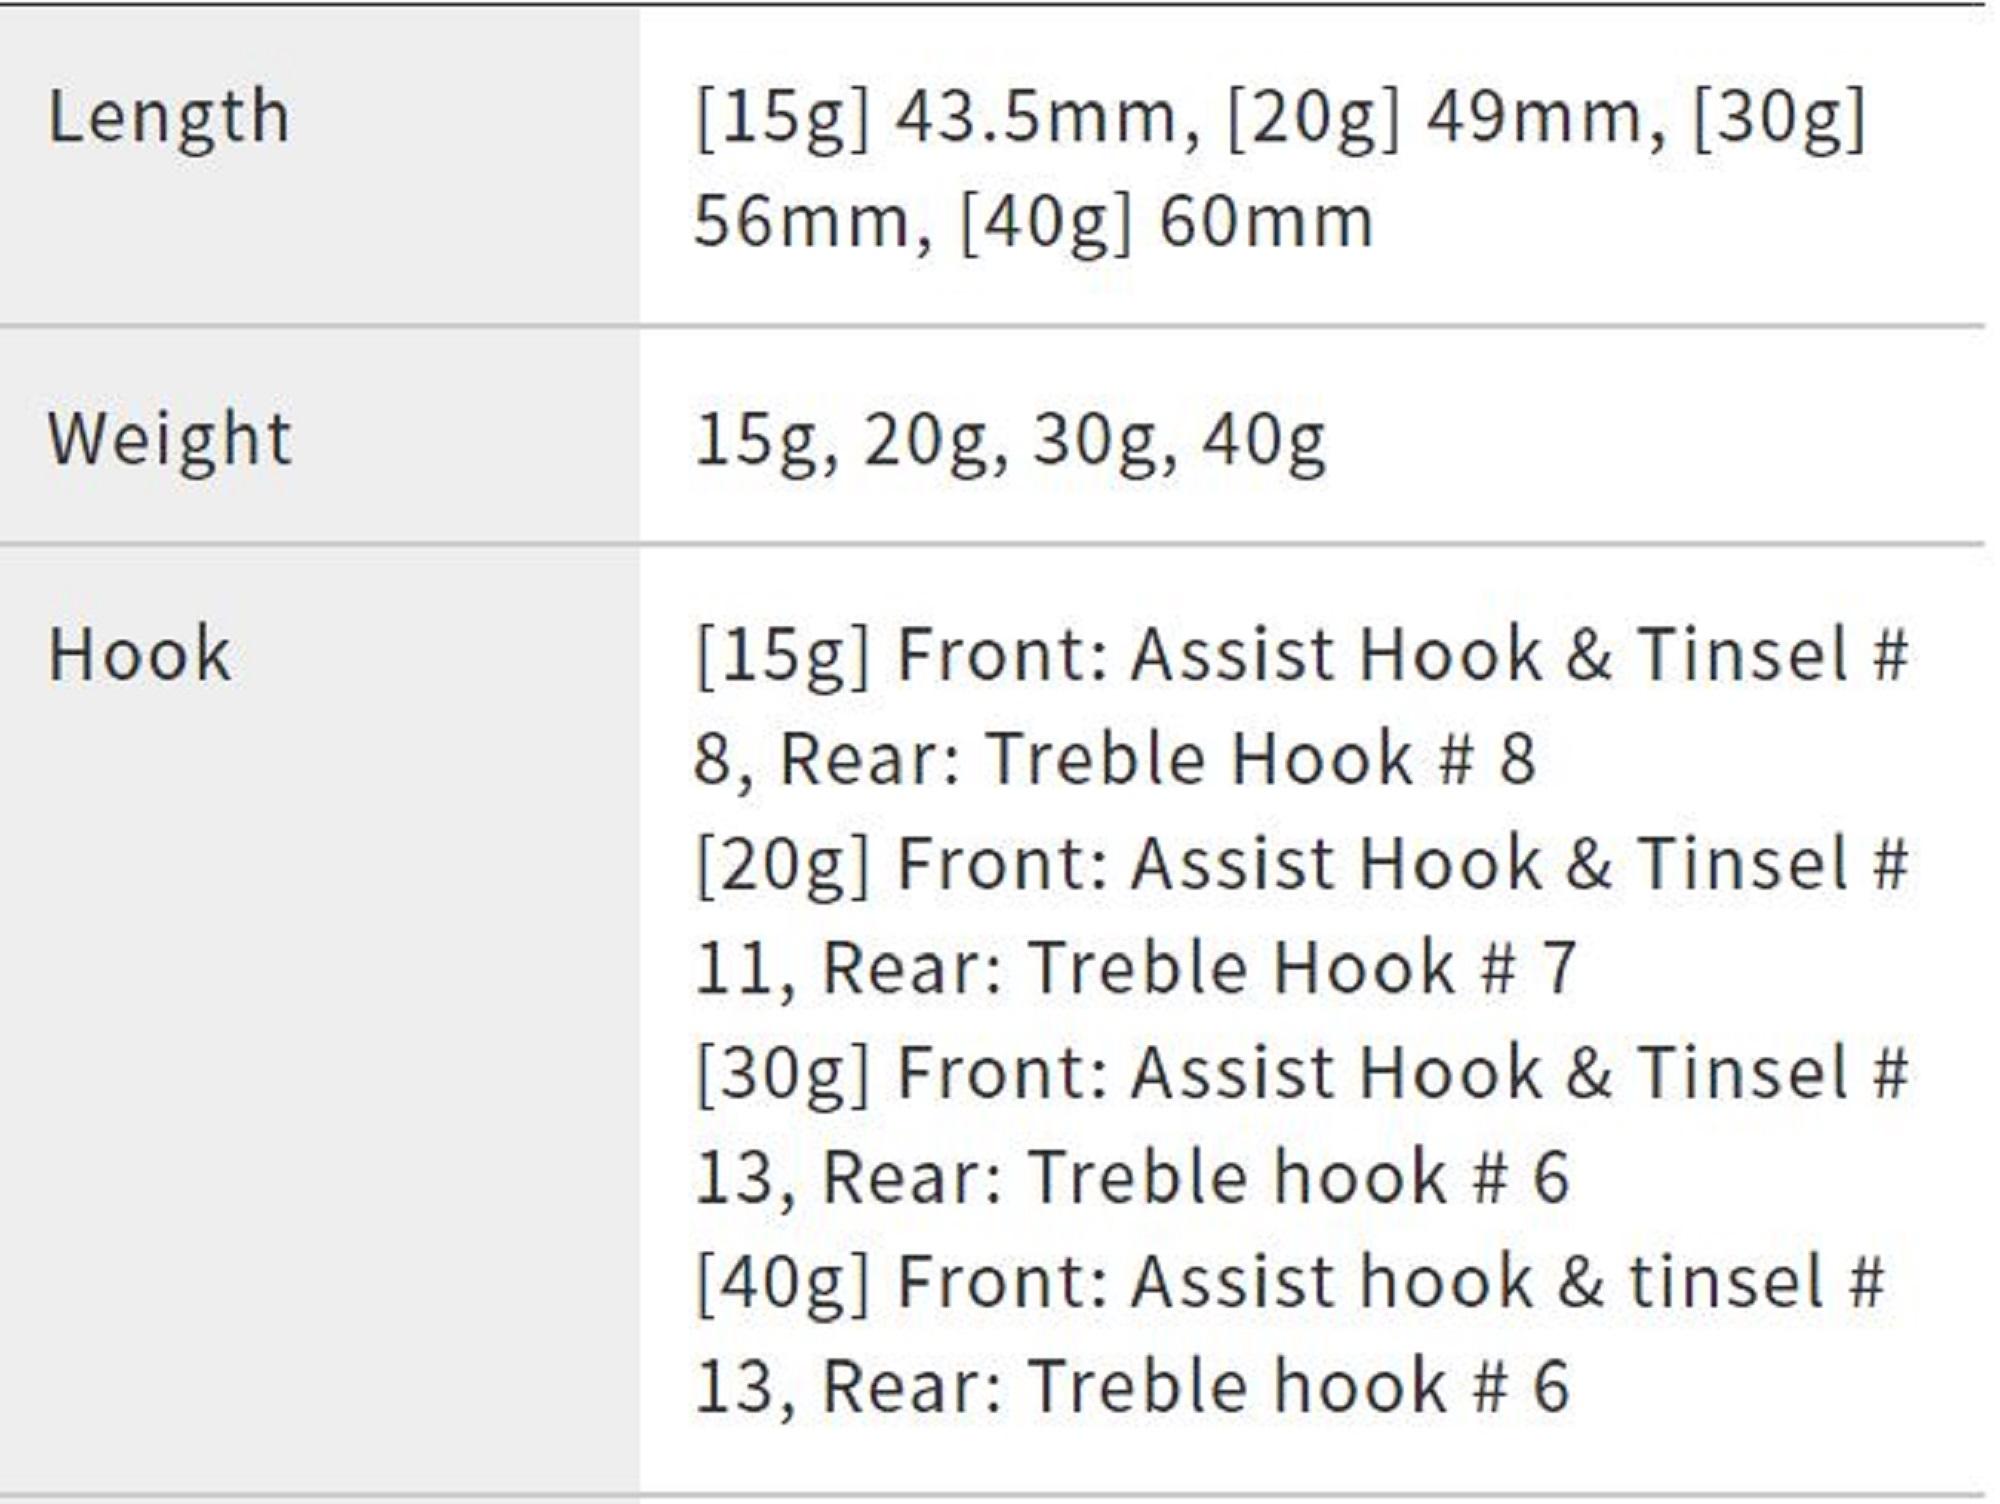Viewport: 2000px width, 1504px height.
Task: Click the Hook row label
Action: point(140,655)
